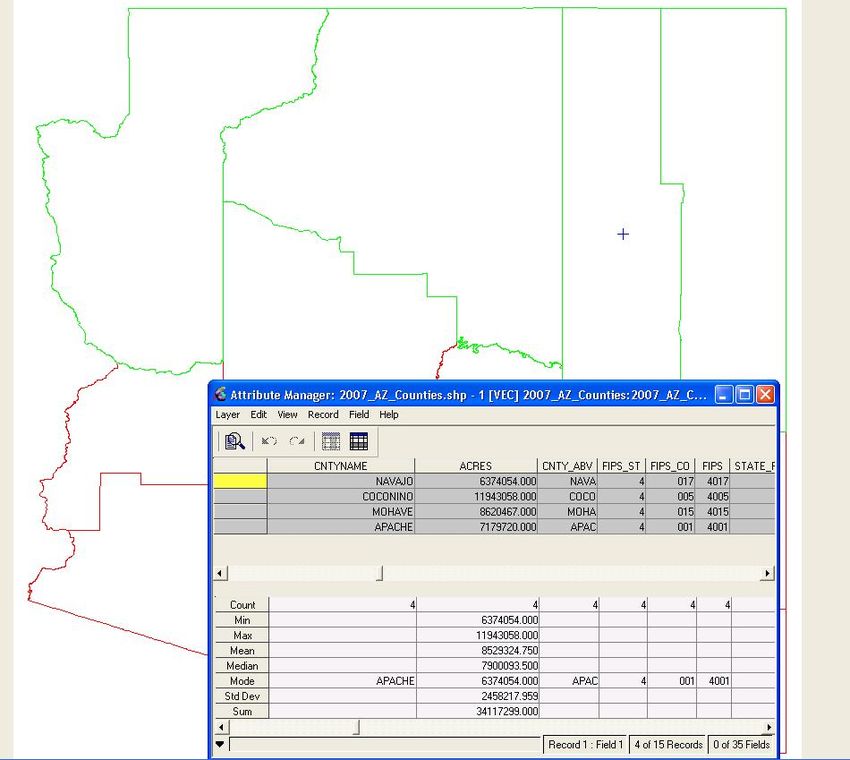The image size is (850, 760).
Task: Open the query/search records tool icon
Action: pyautogui.click(x=235, y=441)
